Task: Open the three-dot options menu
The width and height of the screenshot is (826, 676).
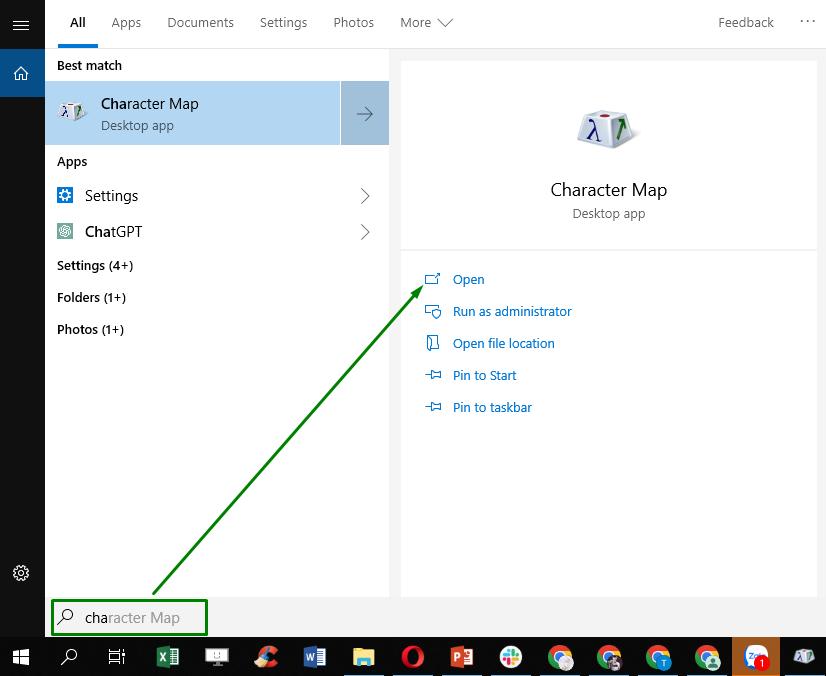Action: coord(807,22)
